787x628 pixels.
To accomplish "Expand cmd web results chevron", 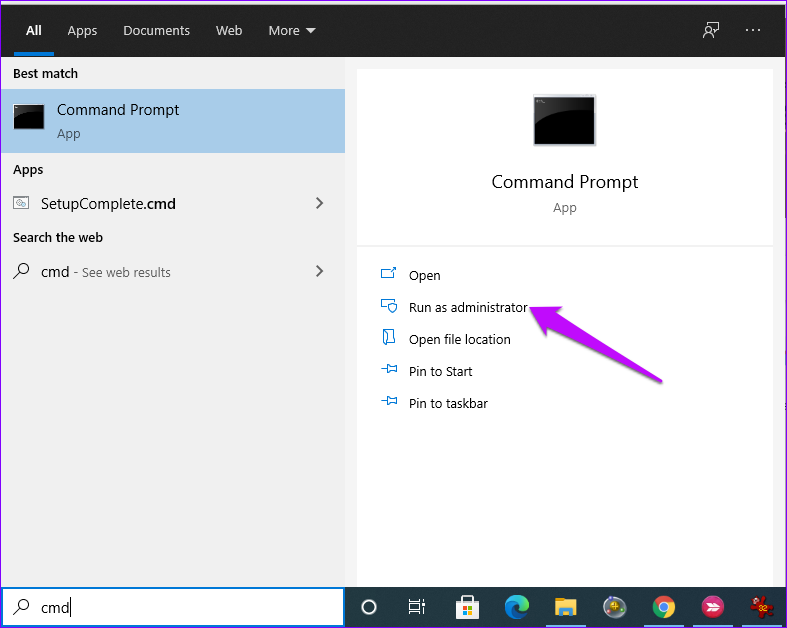I will 319,272.
